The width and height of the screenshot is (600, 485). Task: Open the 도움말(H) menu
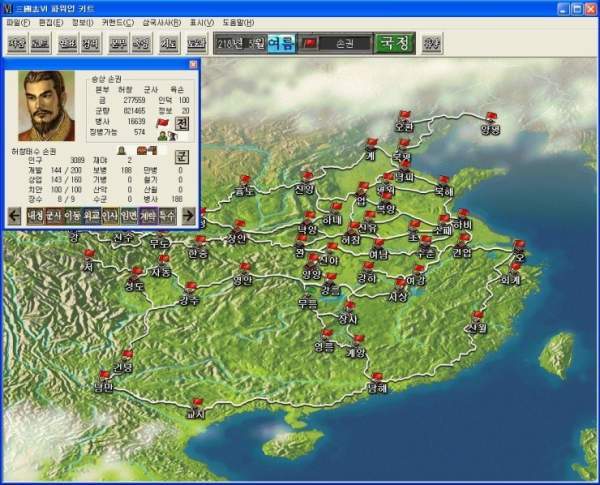[x=238, y=23]
